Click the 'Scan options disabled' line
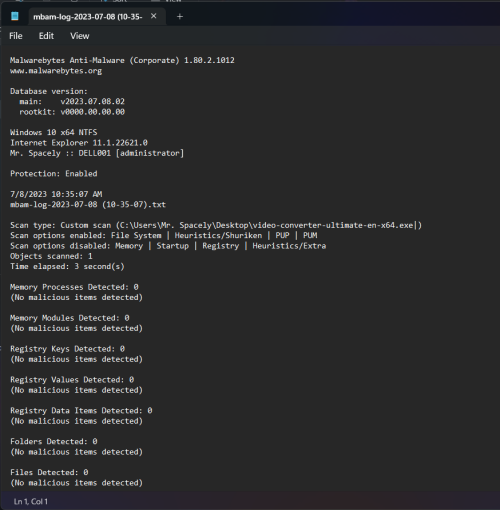This screenshot has height=510, width=500. 168,246
